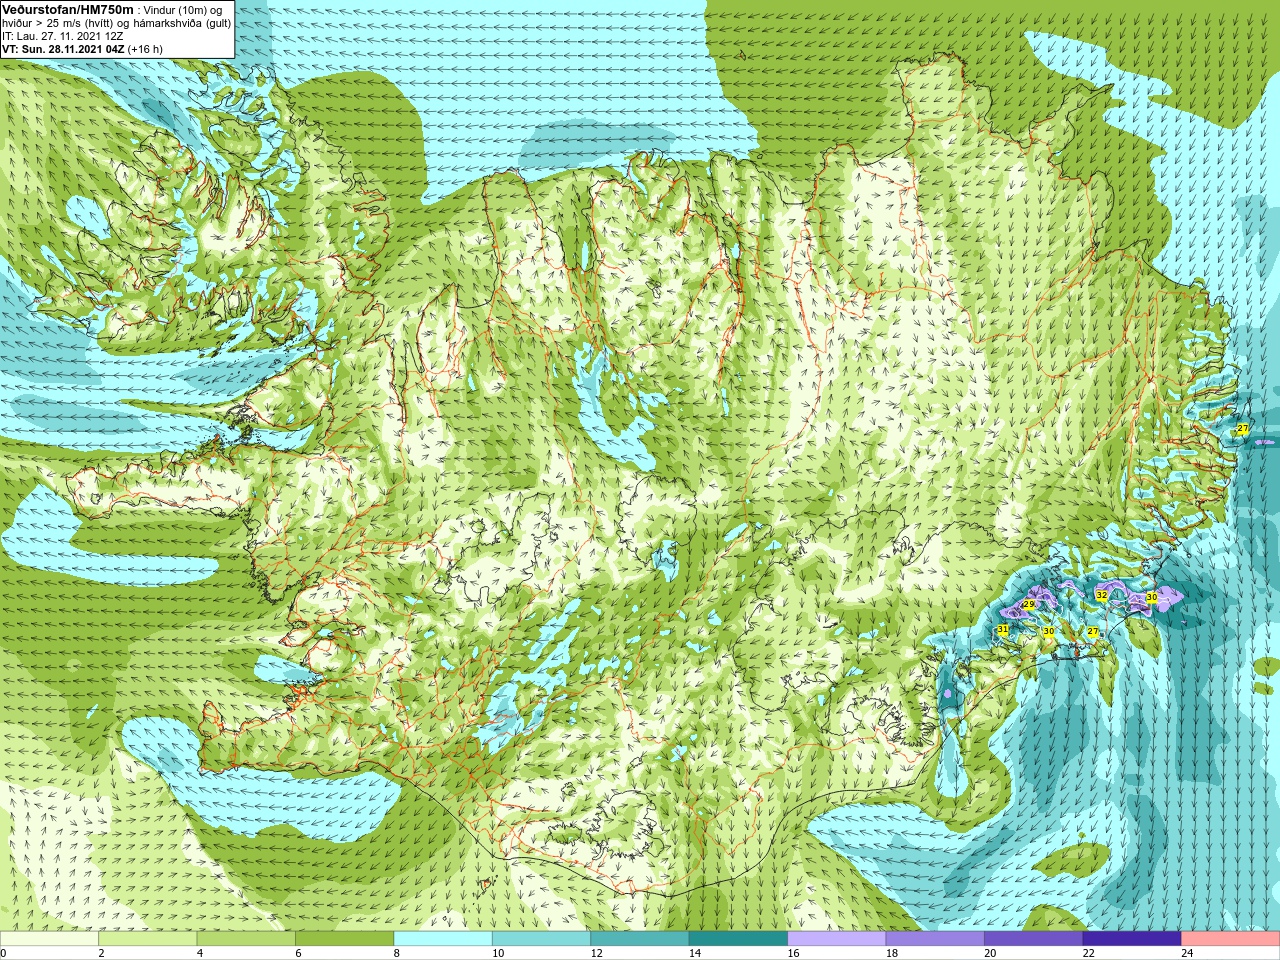The height and width of the screenshot is (960, 1280).
Task: Click the yellow gust label 32
Action: pos(1101,595)
